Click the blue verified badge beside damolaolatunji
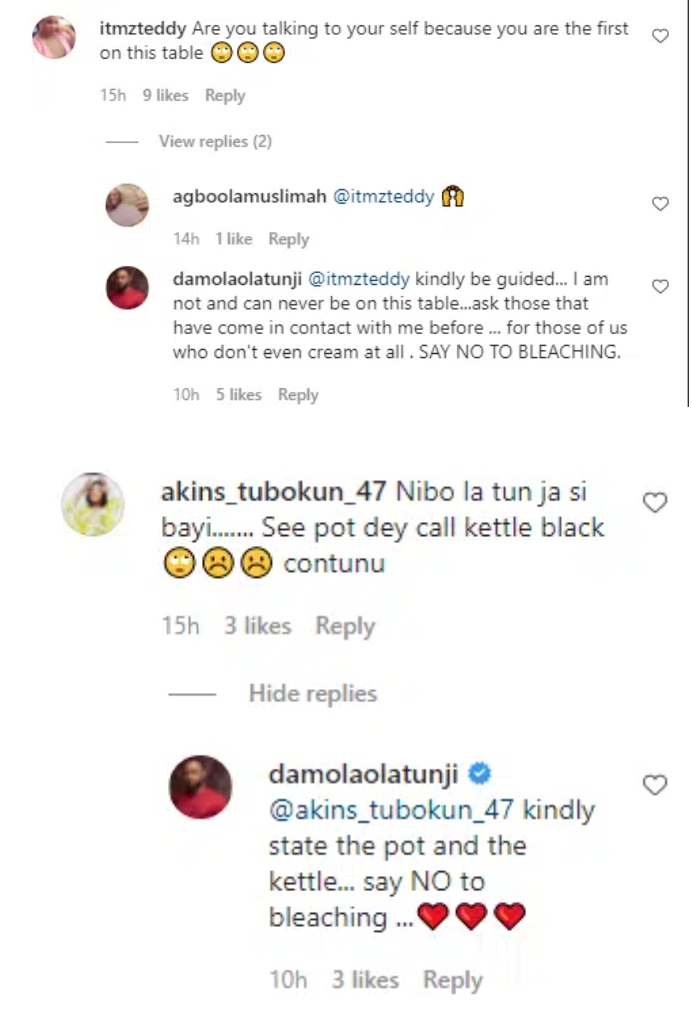The height and width of the screenshot is (1017, 692). coord(479,774)
